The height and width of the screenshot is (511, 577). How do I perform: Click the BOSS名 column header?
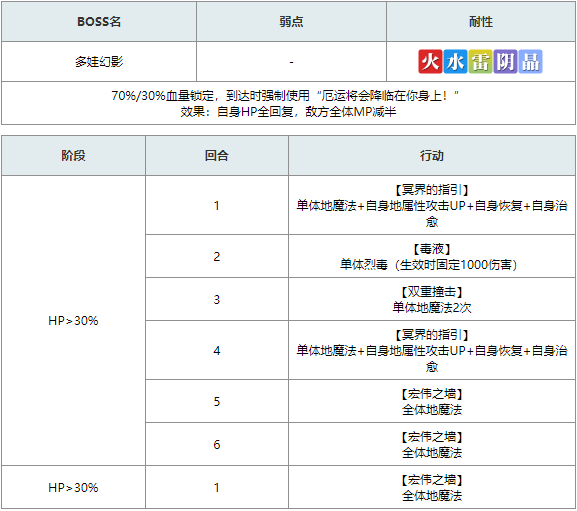click(99, 21)
